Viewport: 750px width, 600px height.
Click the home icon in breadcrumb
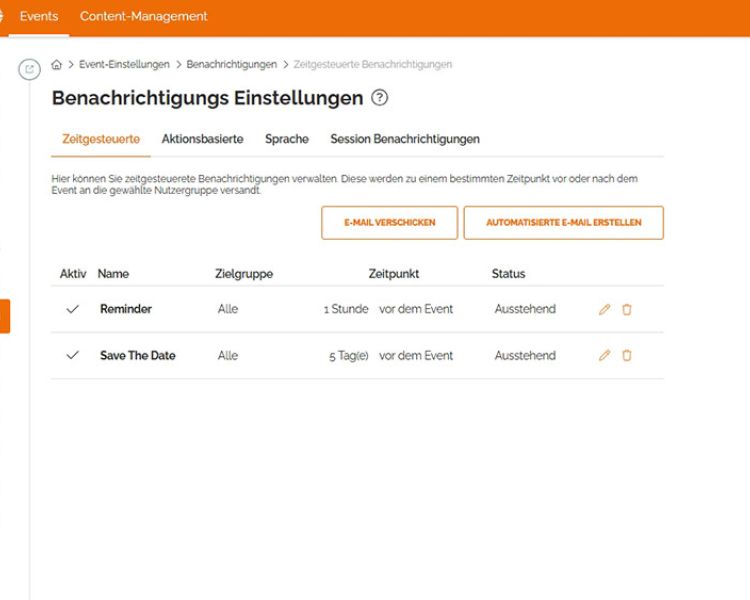(57, 65)
